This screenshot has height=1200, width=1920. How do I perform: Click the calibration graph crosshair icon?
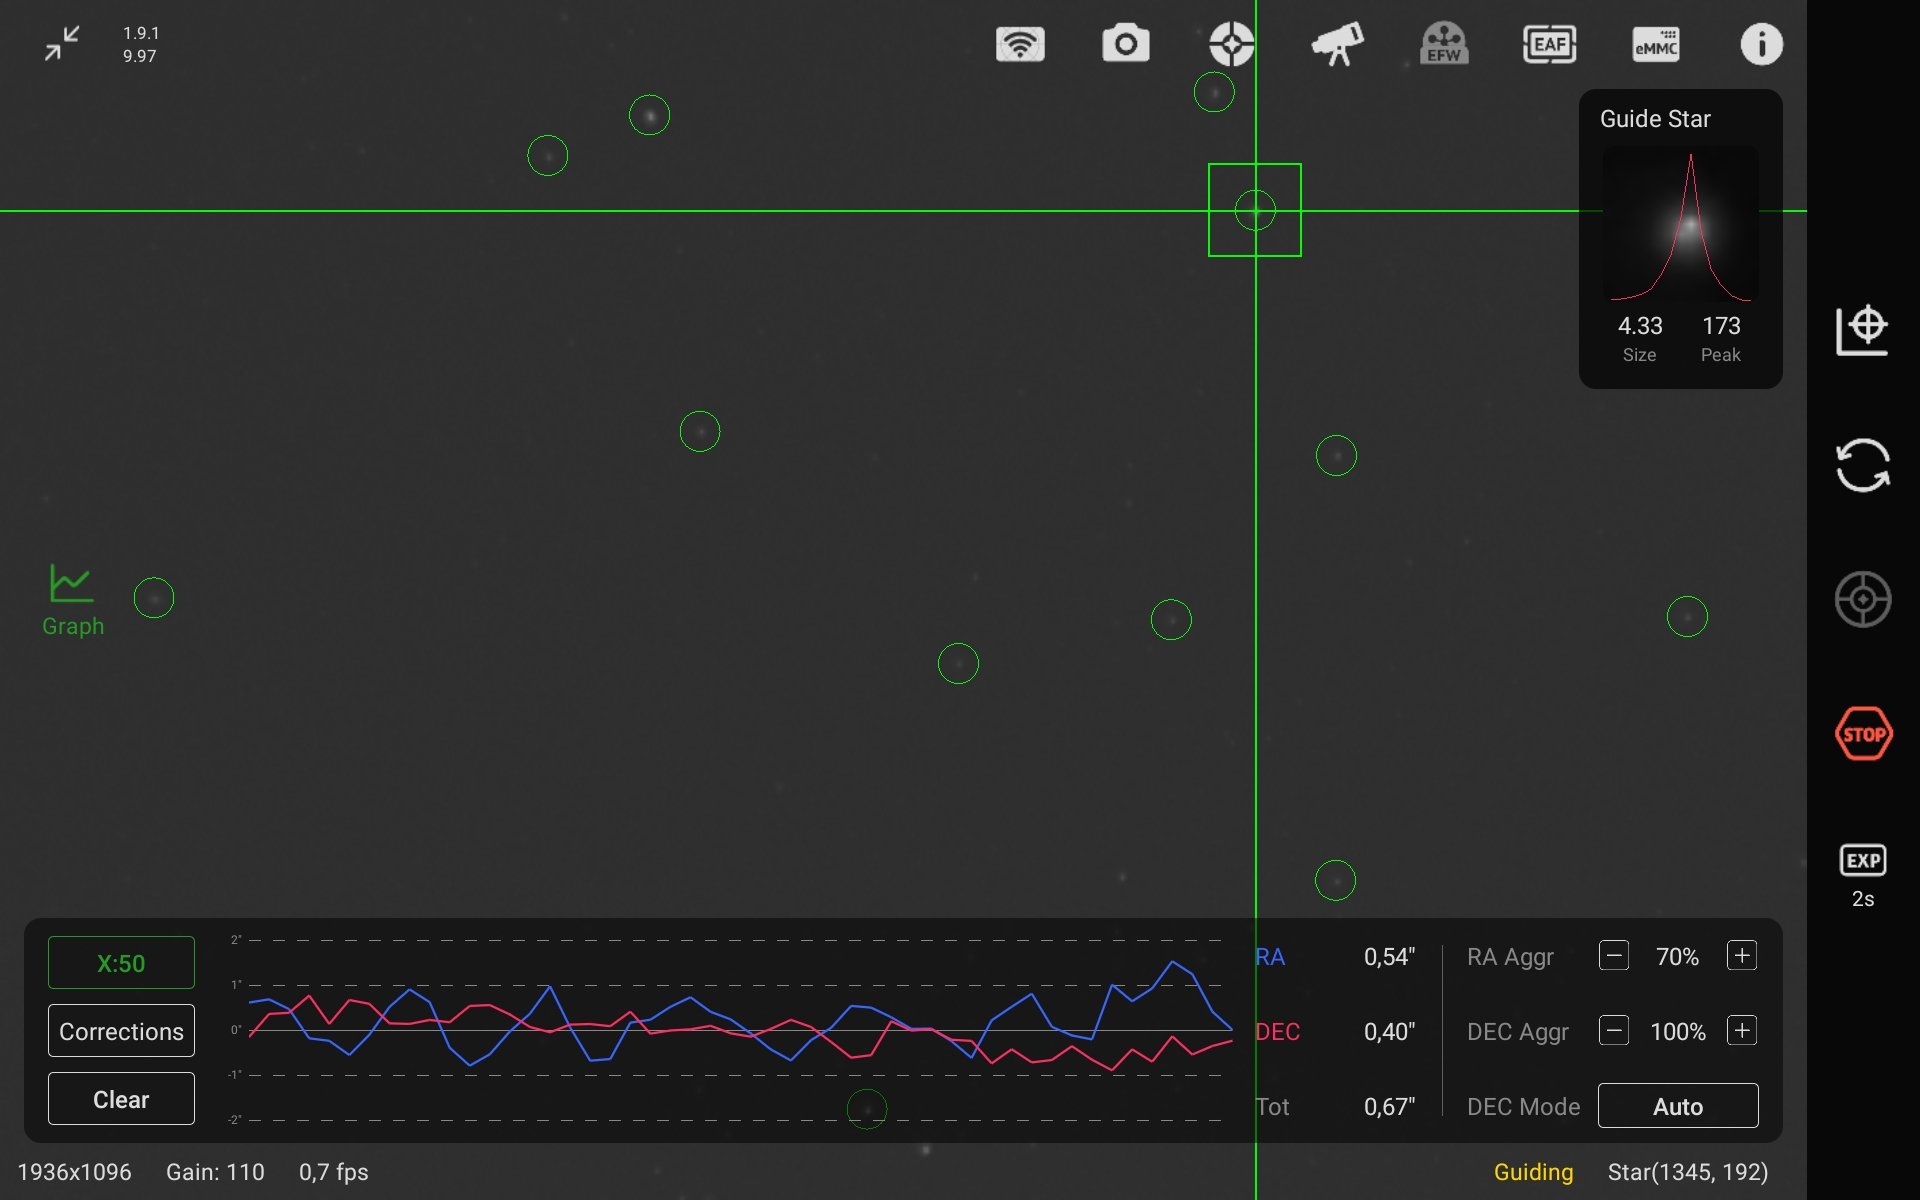[x=1862, y=330]
